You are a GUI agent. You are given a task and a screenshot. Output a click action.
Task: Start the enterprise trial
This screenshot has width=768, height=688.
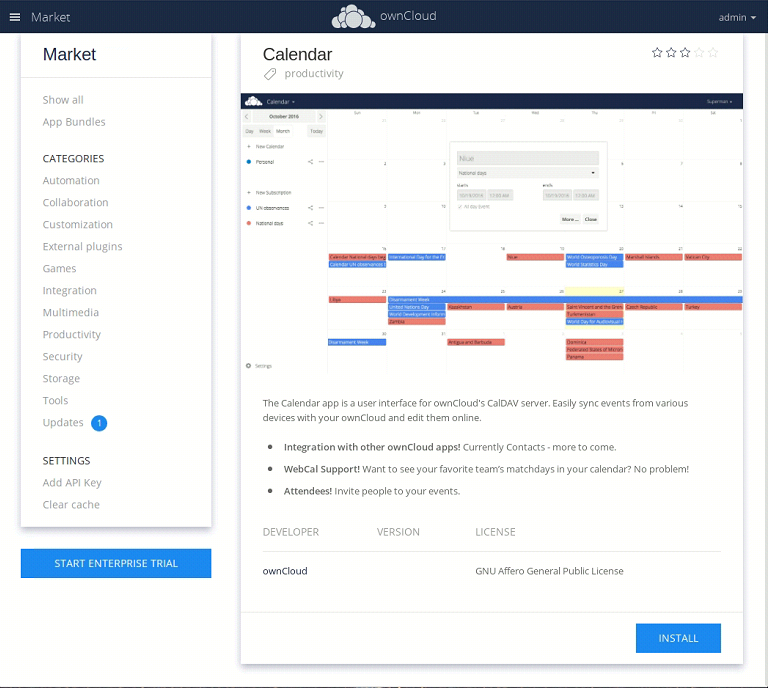[x=116, y=563]
